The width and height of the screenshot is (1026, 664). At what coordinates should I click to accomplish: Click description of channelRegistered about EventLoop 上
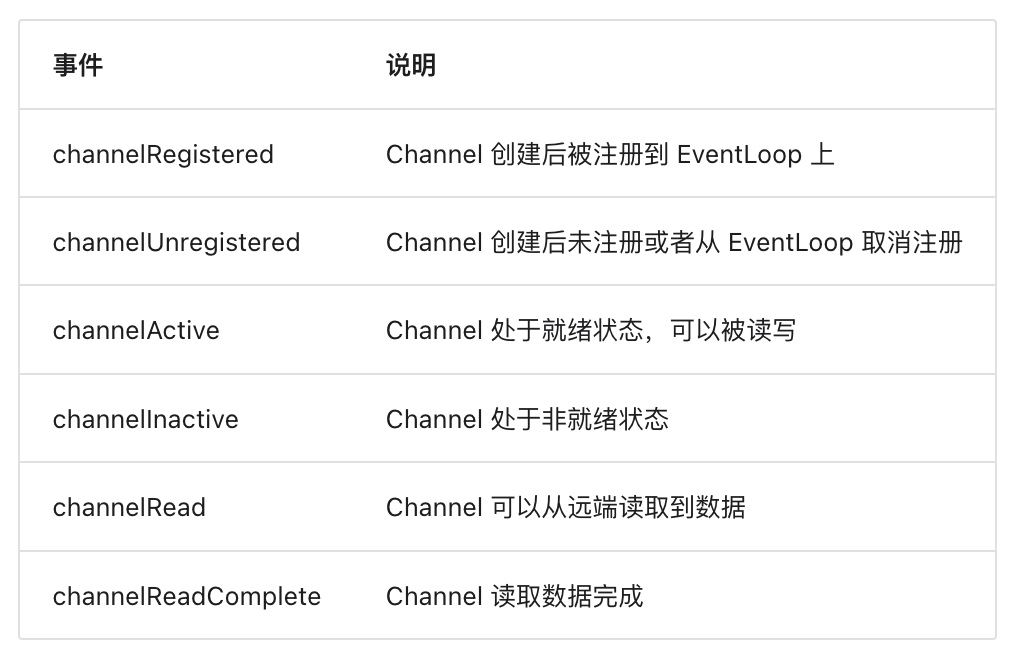pyautogui.click(x=610, y=155)
